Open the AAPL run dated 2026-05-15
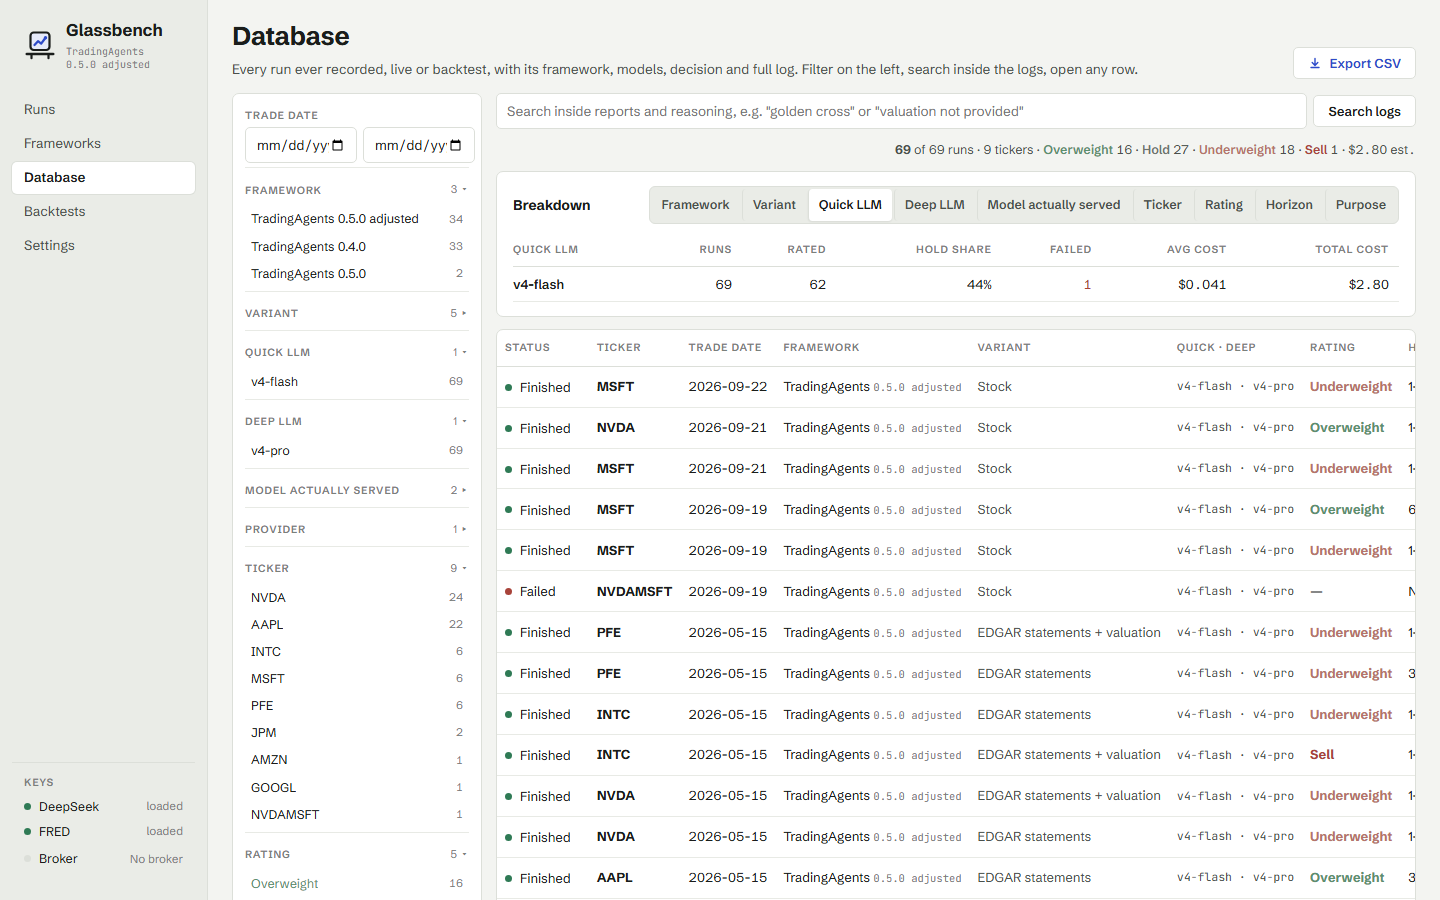 [956, 878]
